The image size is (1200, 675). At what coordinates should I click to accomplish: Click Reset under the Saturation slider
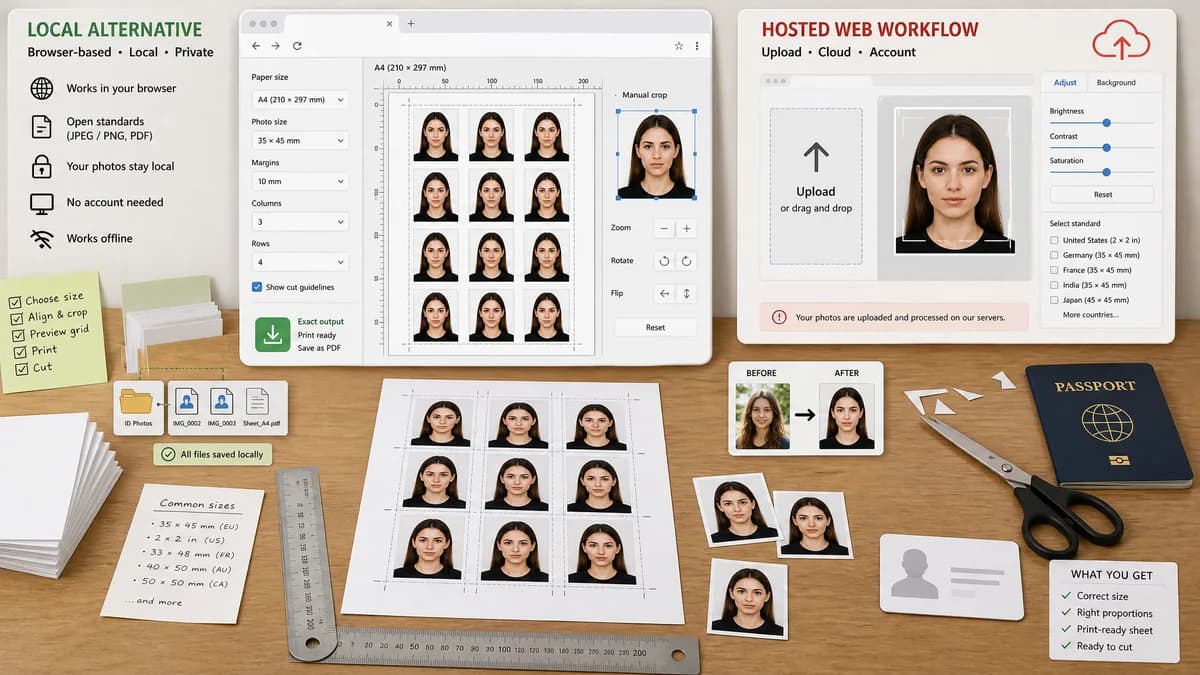point(1102,195)
